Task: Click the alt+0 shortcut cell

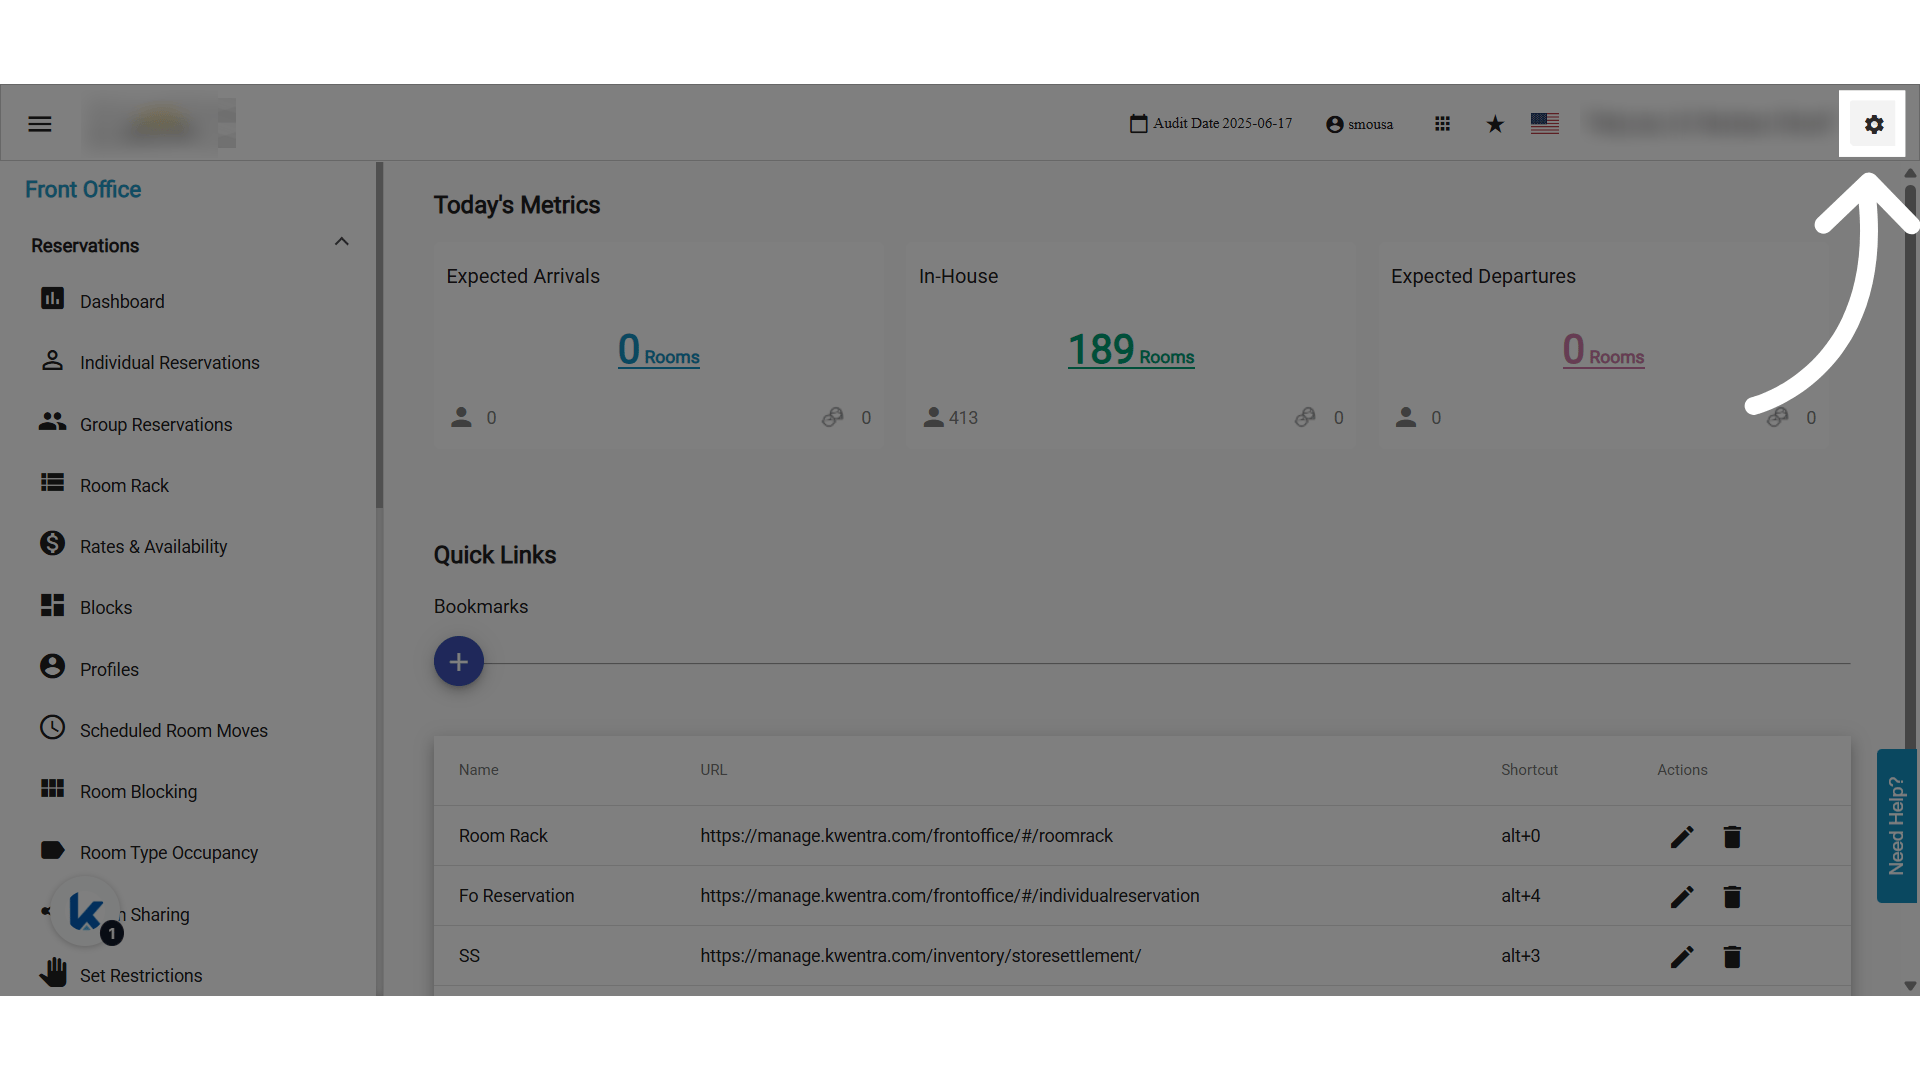Action: click(1520, 835)
